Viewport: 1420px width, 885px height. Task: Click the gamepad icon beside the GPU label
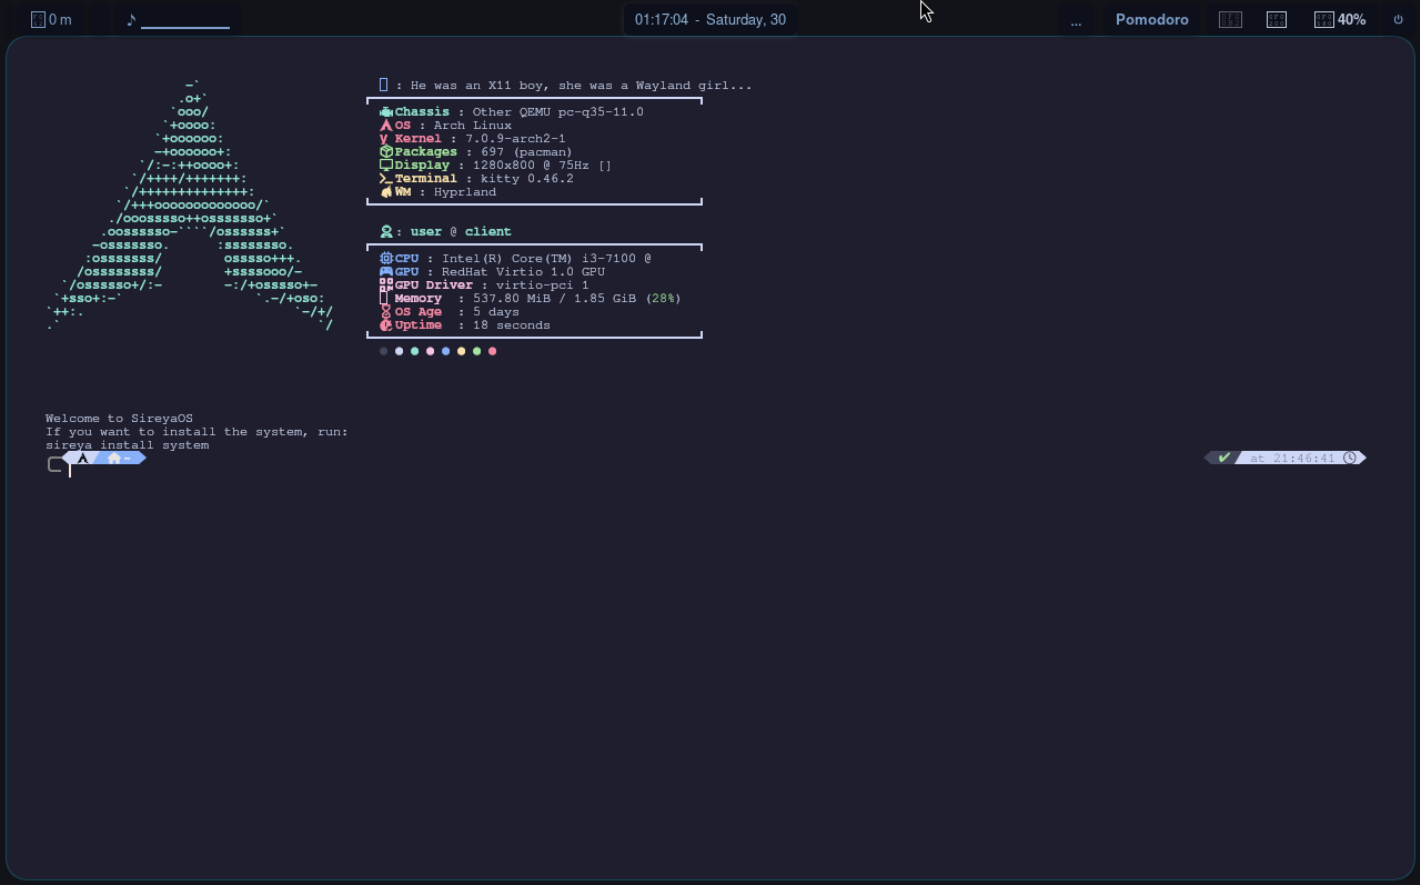click(386, 271)
